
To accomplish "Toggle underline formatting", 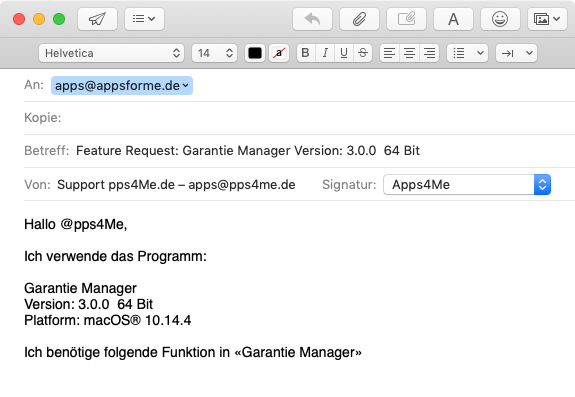I will (344, 53).
